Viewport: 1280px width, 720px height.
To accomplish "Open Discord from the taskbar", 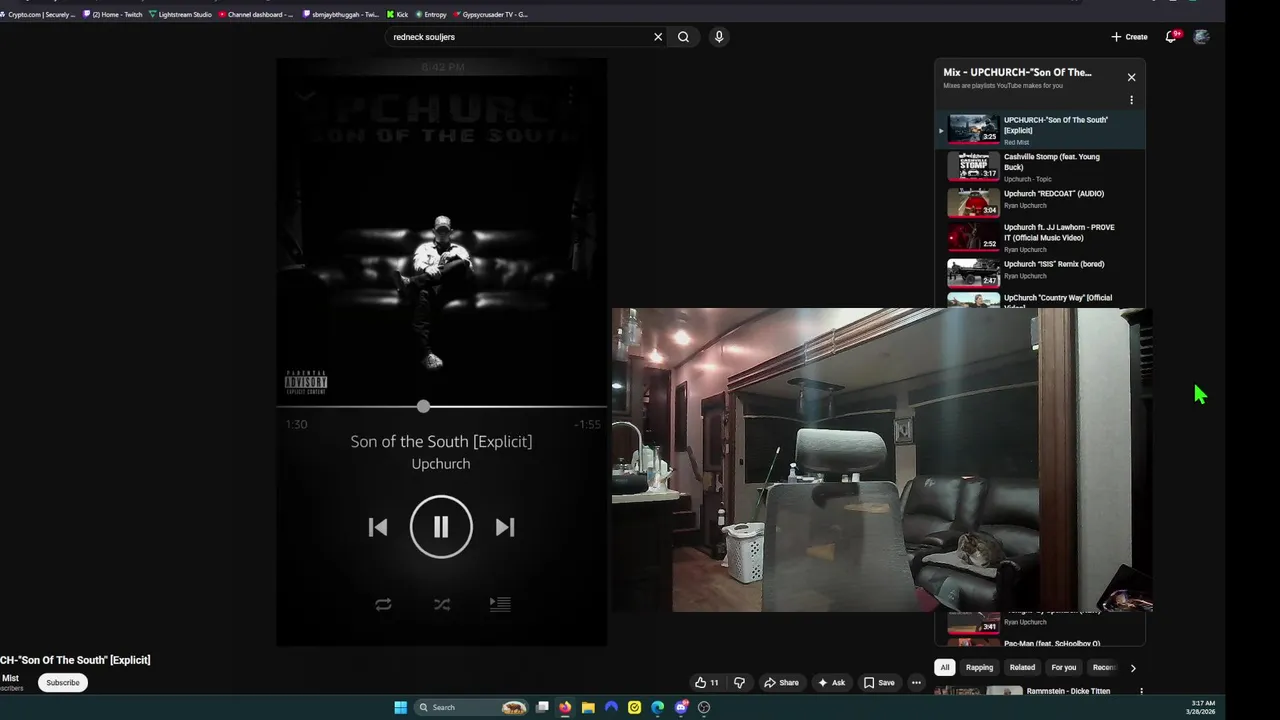I will point(681,707).
